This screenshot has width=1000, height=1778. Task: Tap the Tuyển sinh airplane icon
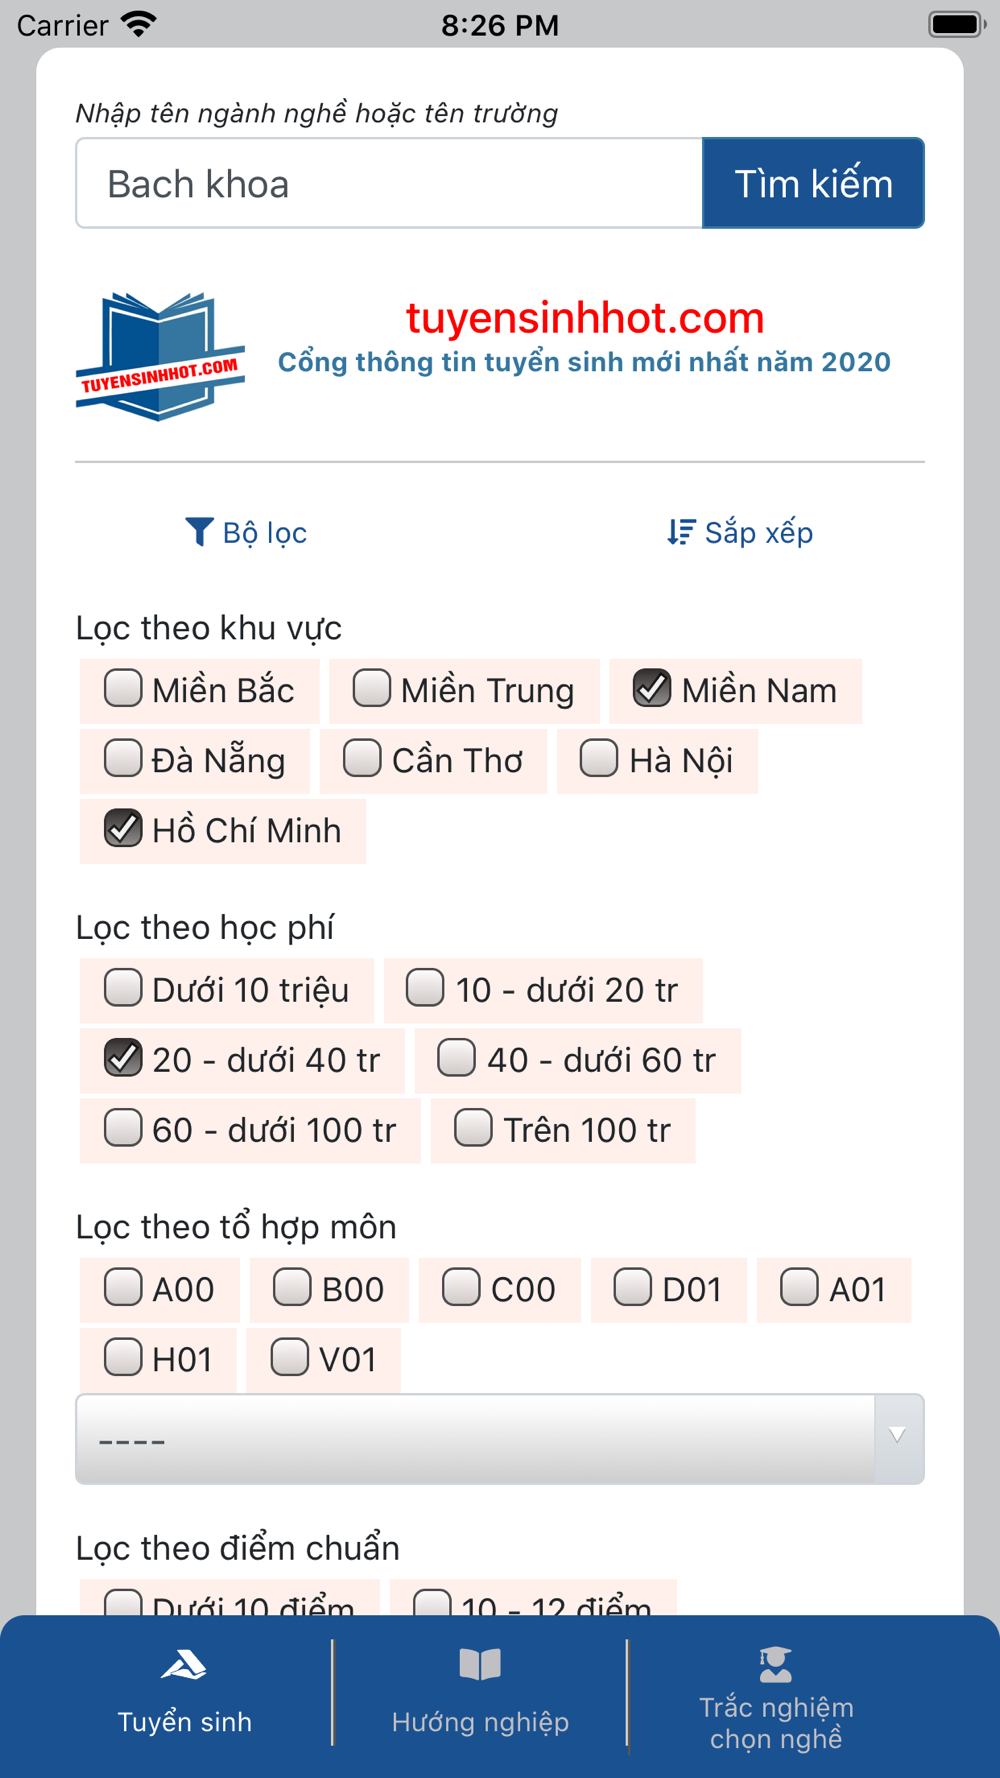[x=184, y=1665]
